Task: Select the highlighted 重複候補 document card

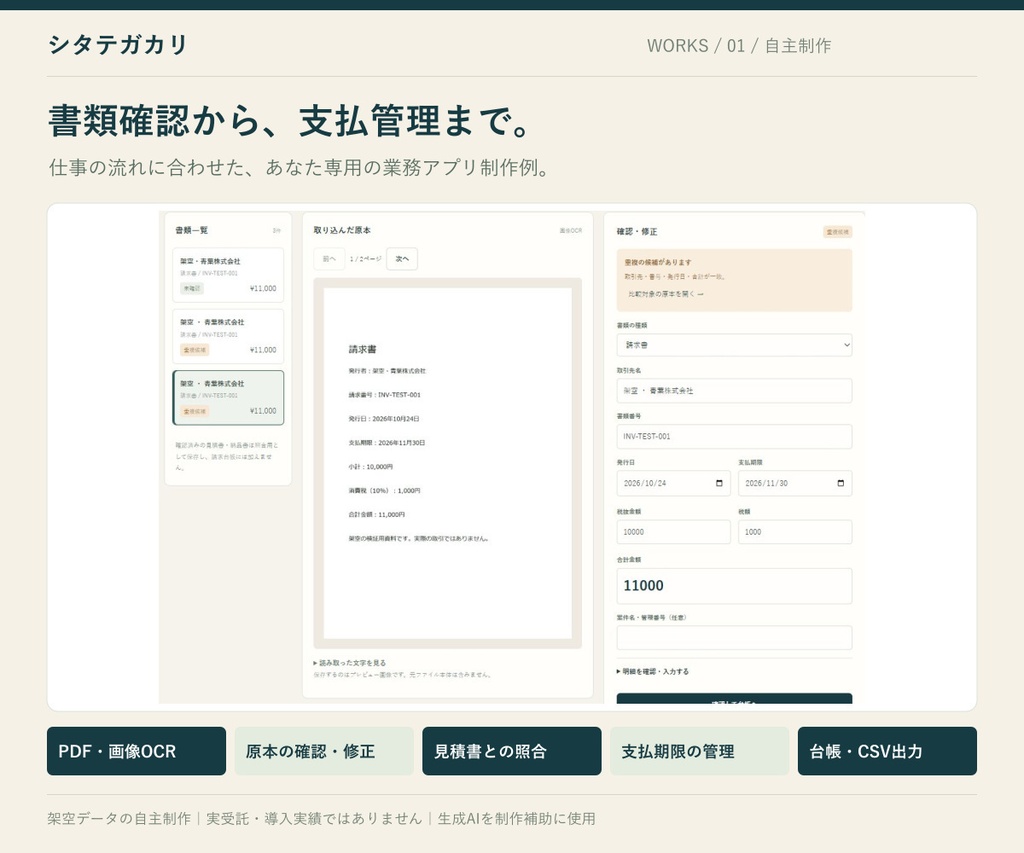Action: pyautogui.click(x=228, y=398)
